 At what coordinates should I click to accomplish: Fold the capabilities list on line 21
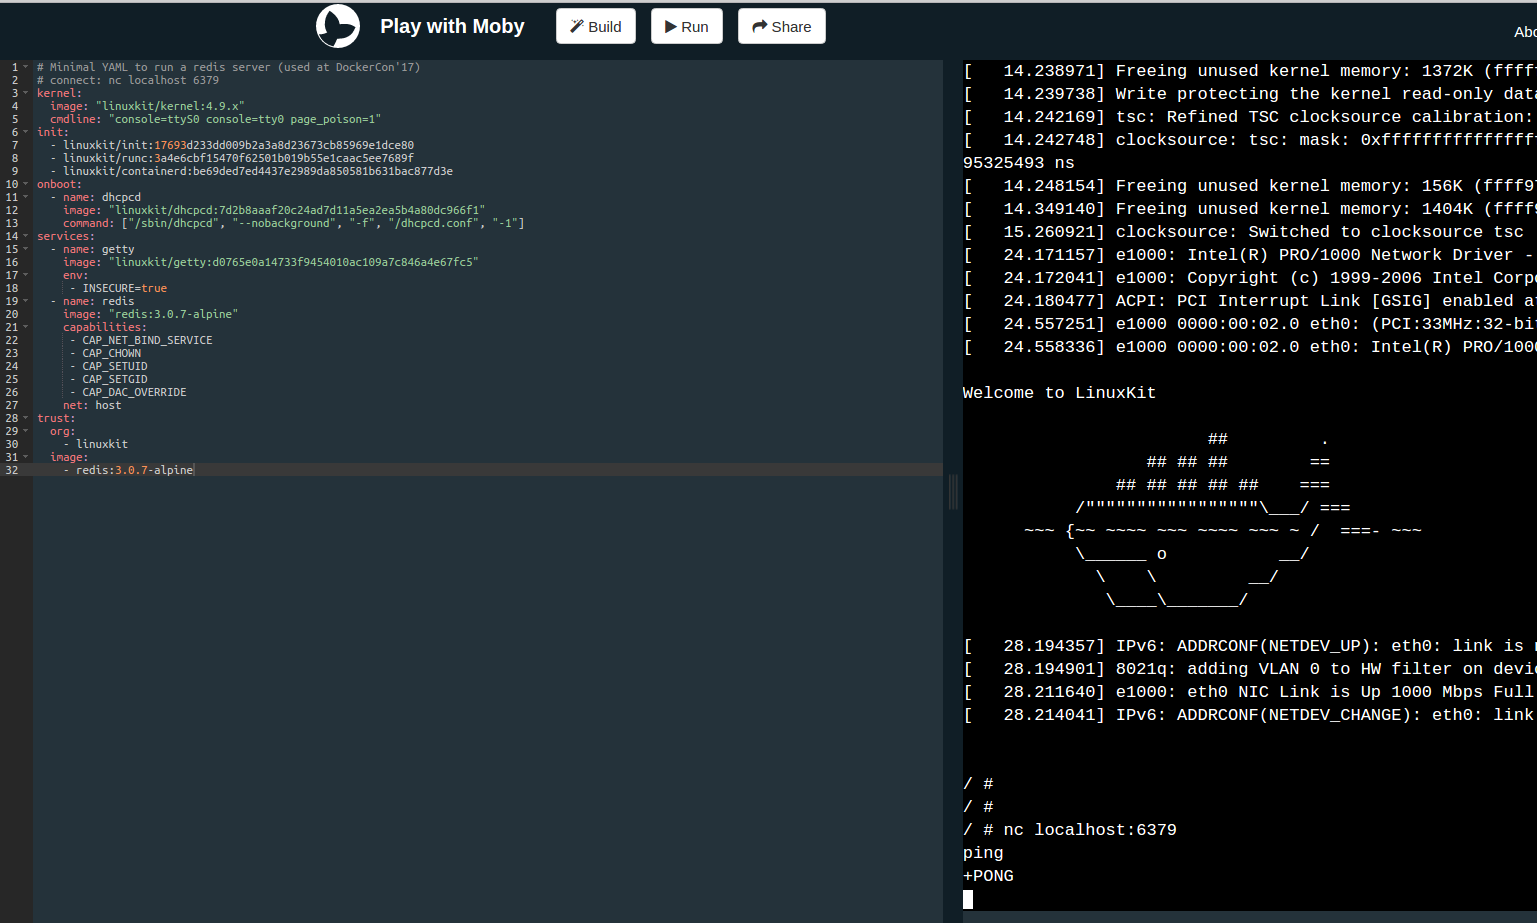point(26,327)
